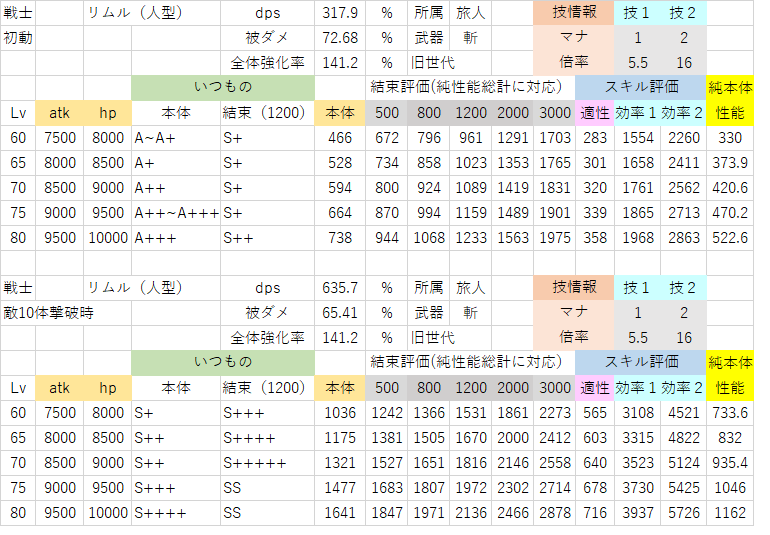The image size is (770, 535).
Task: Select the 効率1 value 1554 cell
Action: pos(637,138)
